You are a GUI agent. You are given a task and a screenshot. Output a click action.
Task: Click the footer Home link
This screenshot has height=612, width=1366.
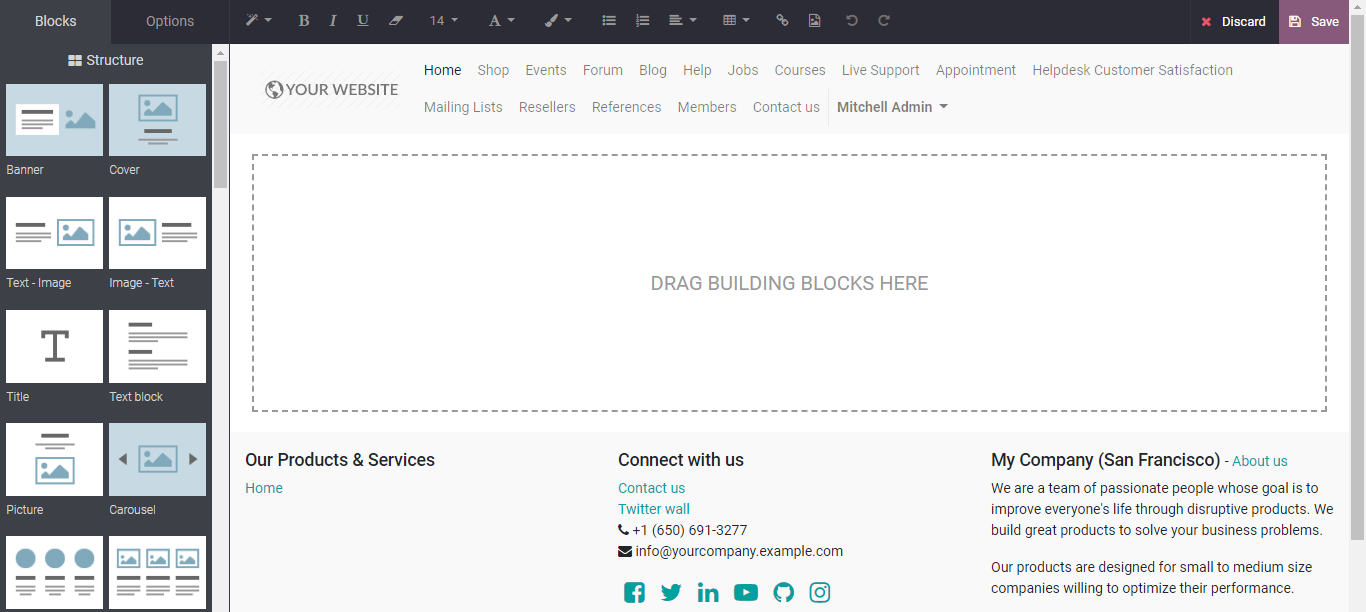264,488
